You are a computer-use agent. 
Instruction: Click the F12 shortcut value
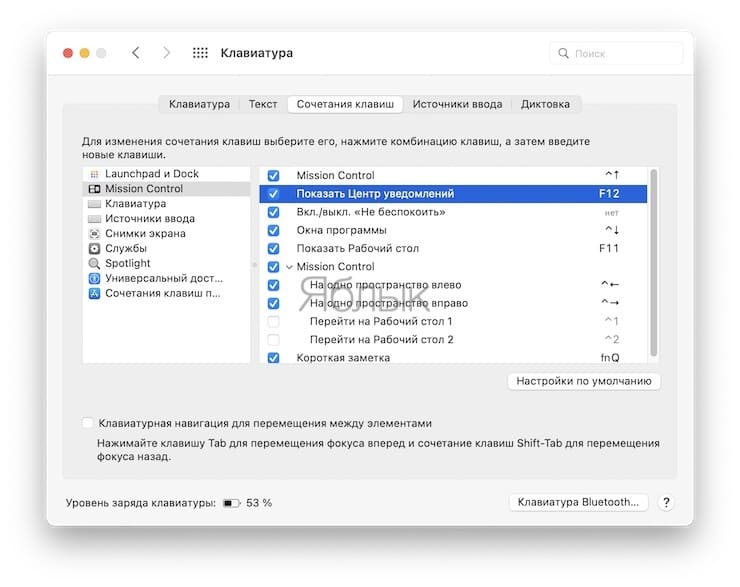coord(609,194)
